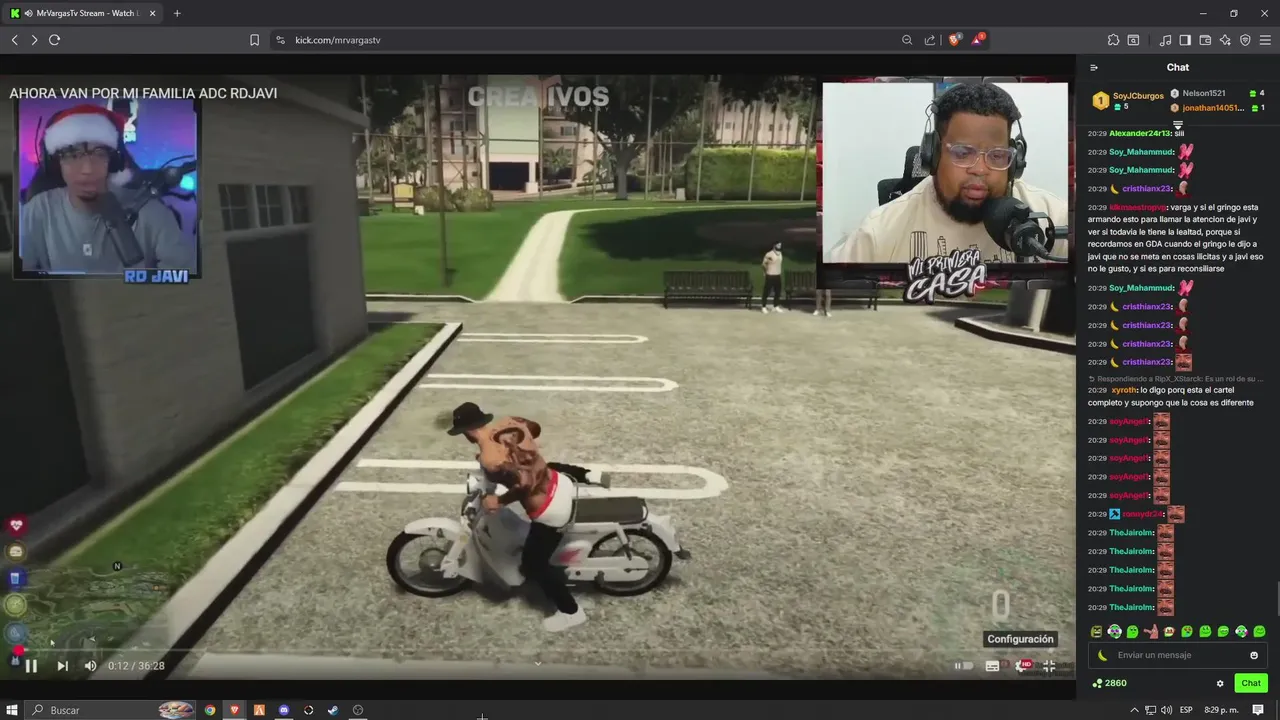The width and height of the screenshot is (1280, 720).
Task: Skip to next with the player's next button
Action: tap(62, 666)
